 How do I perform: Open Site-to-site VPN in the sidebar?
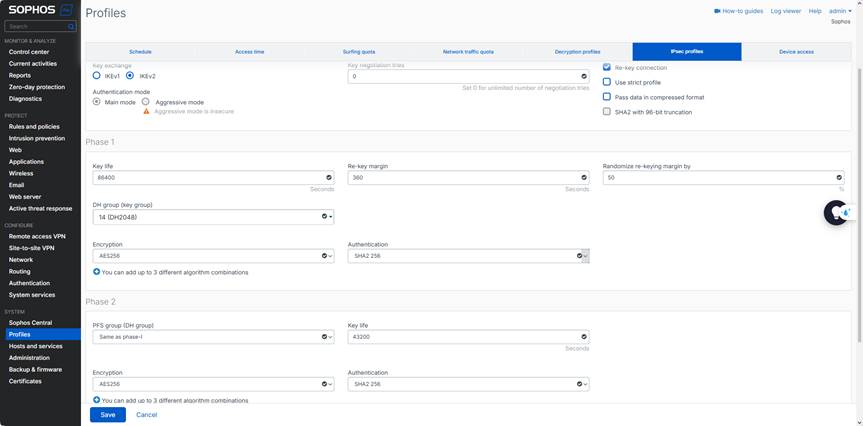pos(32,248)
